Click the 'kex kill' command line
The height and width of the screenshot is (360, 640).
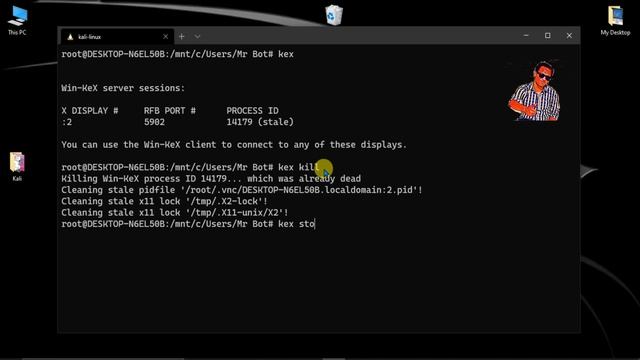click(190, 167)
